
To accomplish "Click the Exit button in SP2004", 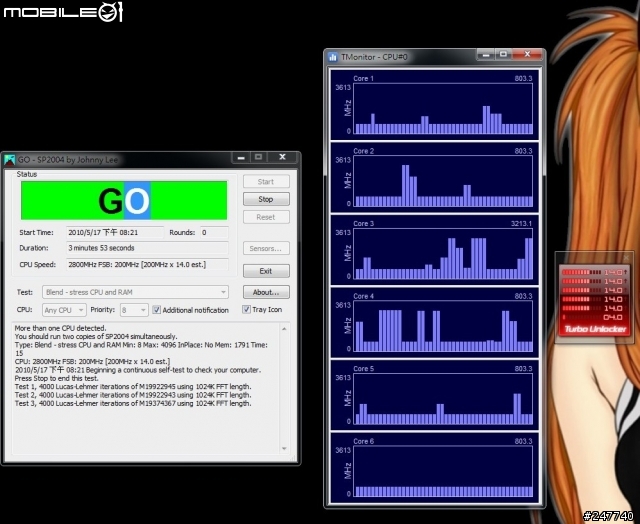I will [266, 271].
